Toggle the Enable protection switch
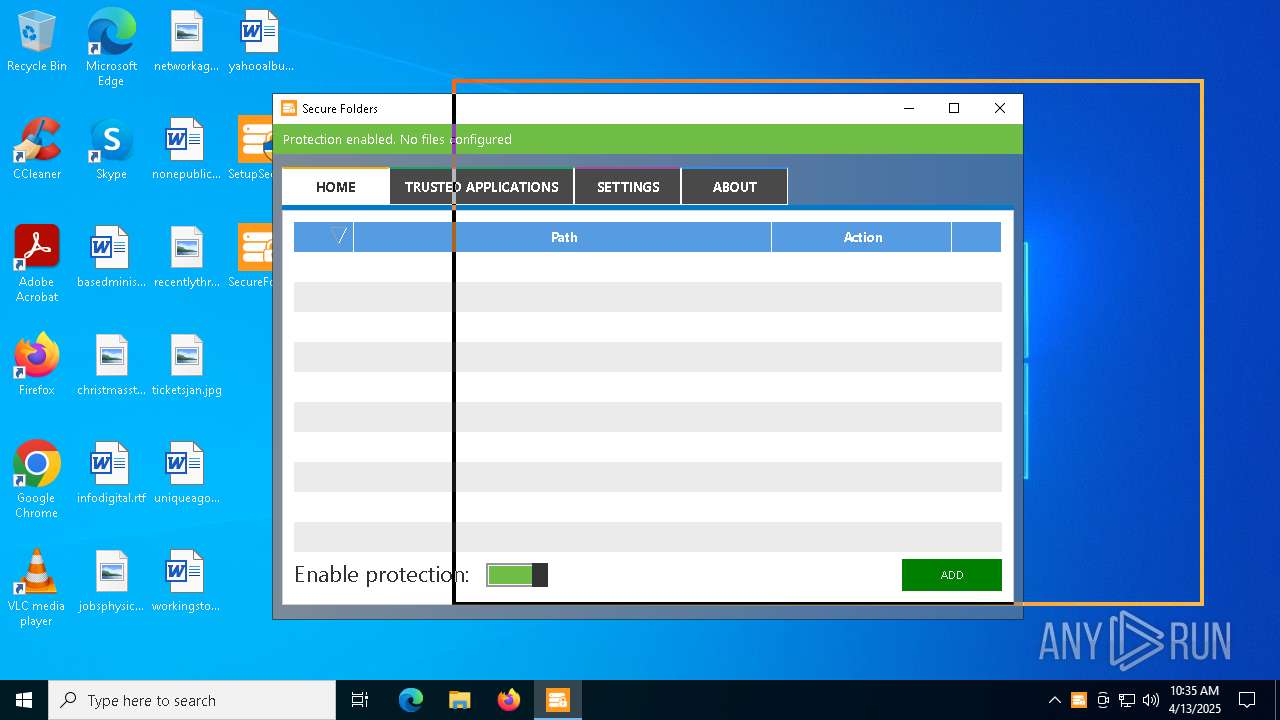 [517, 575]
